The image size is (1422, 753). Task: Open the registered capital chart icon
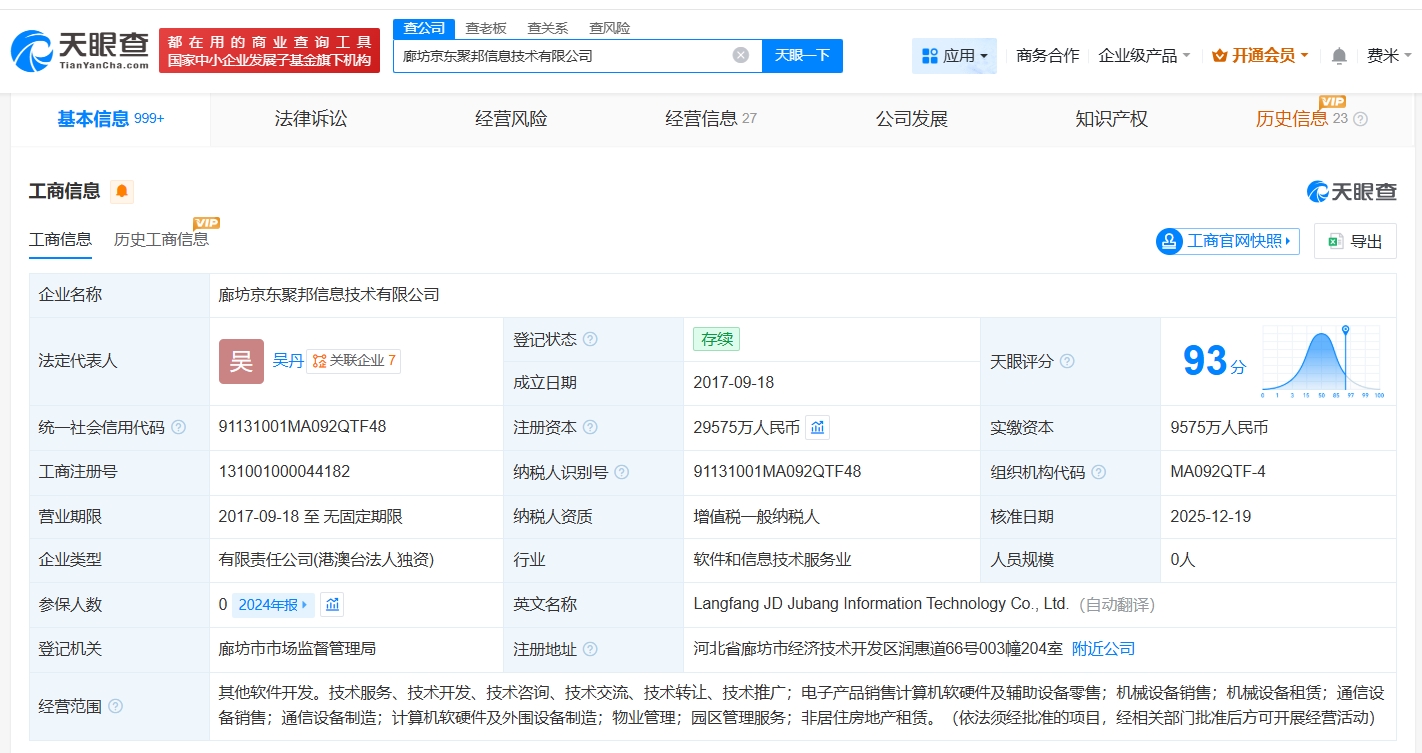coord(817,428)
